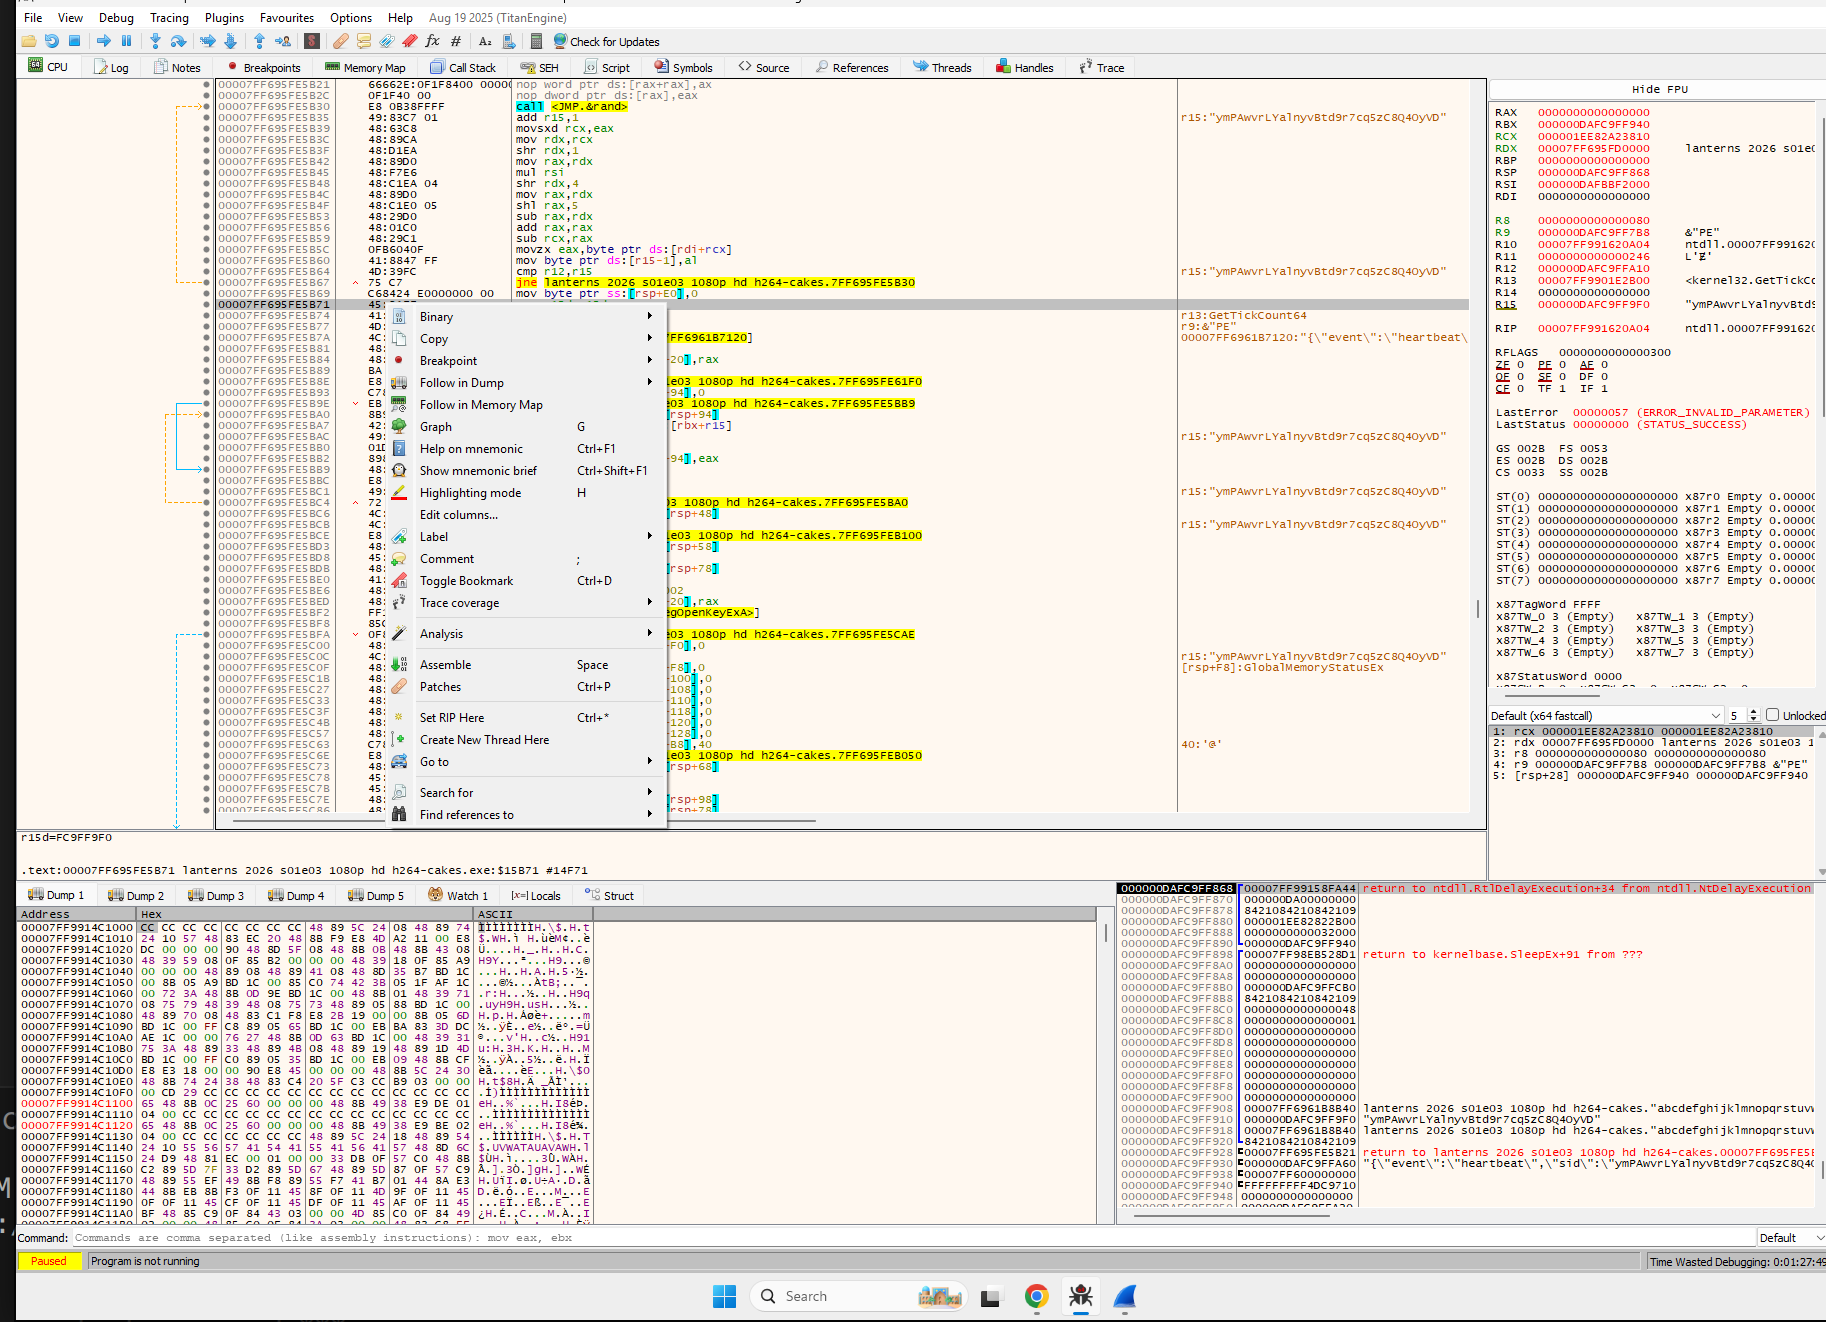Select the PF flag in registers
This screenshot has height=1322, width=1826.
[1544, 365]
